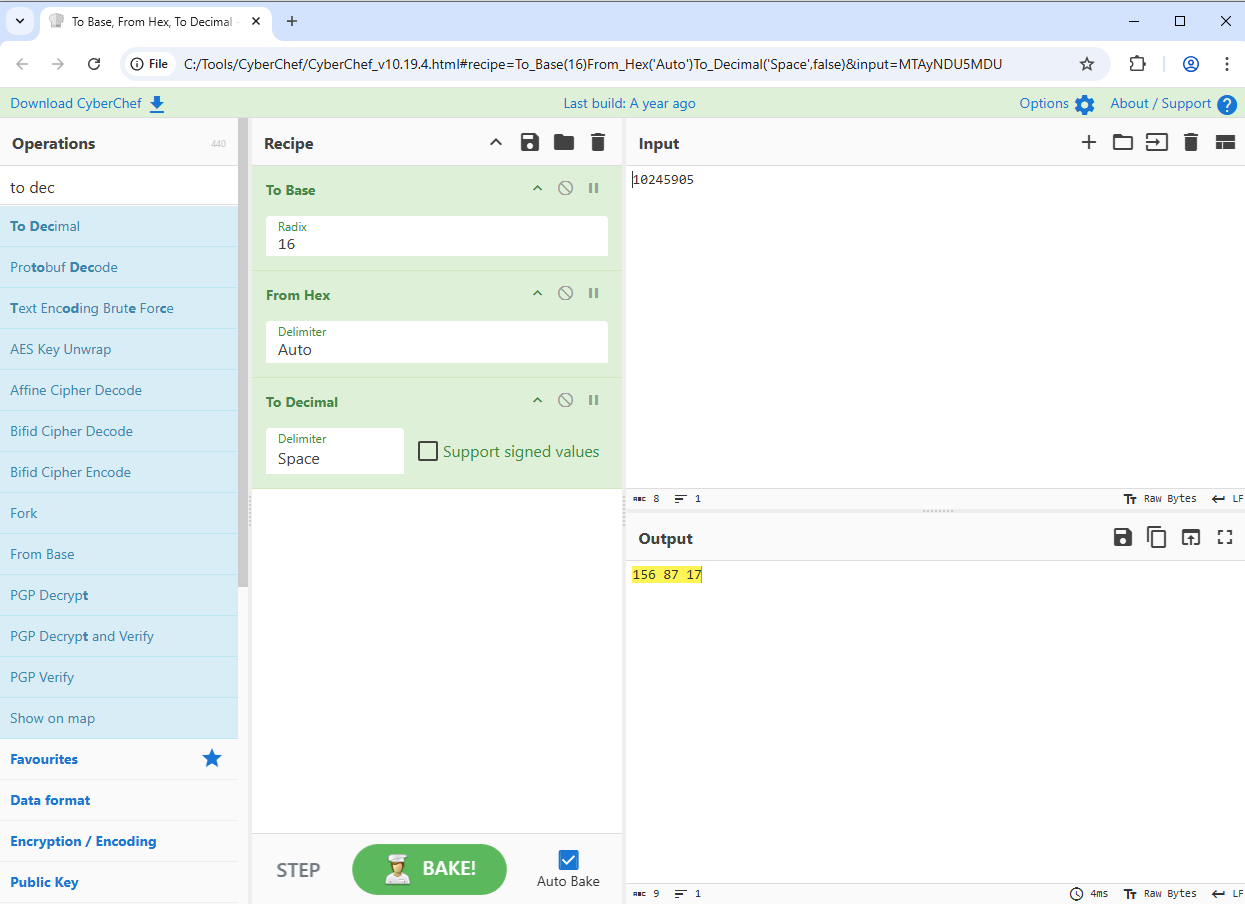Copy raw output to clipboard
1245x904 pixels.
(1156, 537)
